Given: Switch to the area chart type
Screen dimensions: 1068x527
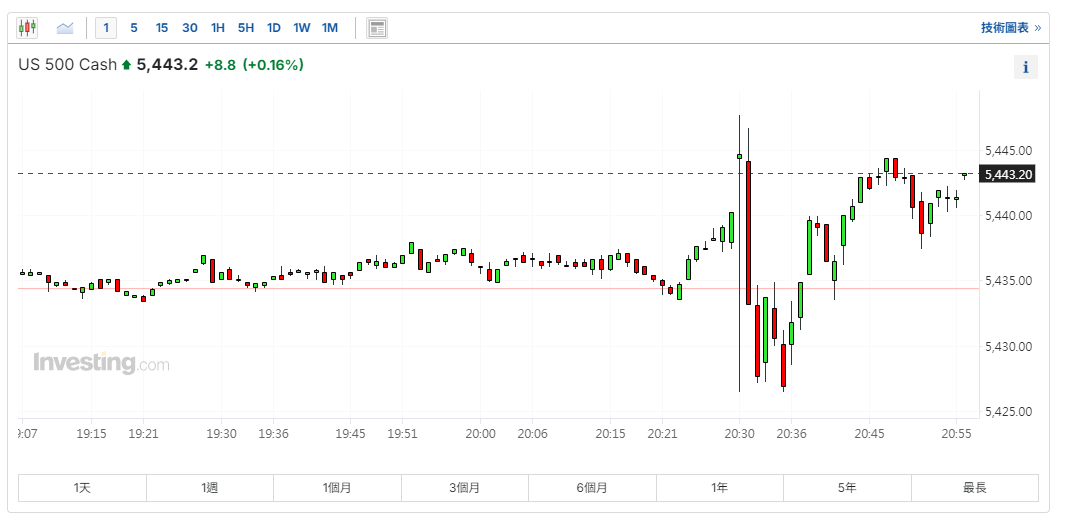Looking at the screenshot, I should 65,28.
